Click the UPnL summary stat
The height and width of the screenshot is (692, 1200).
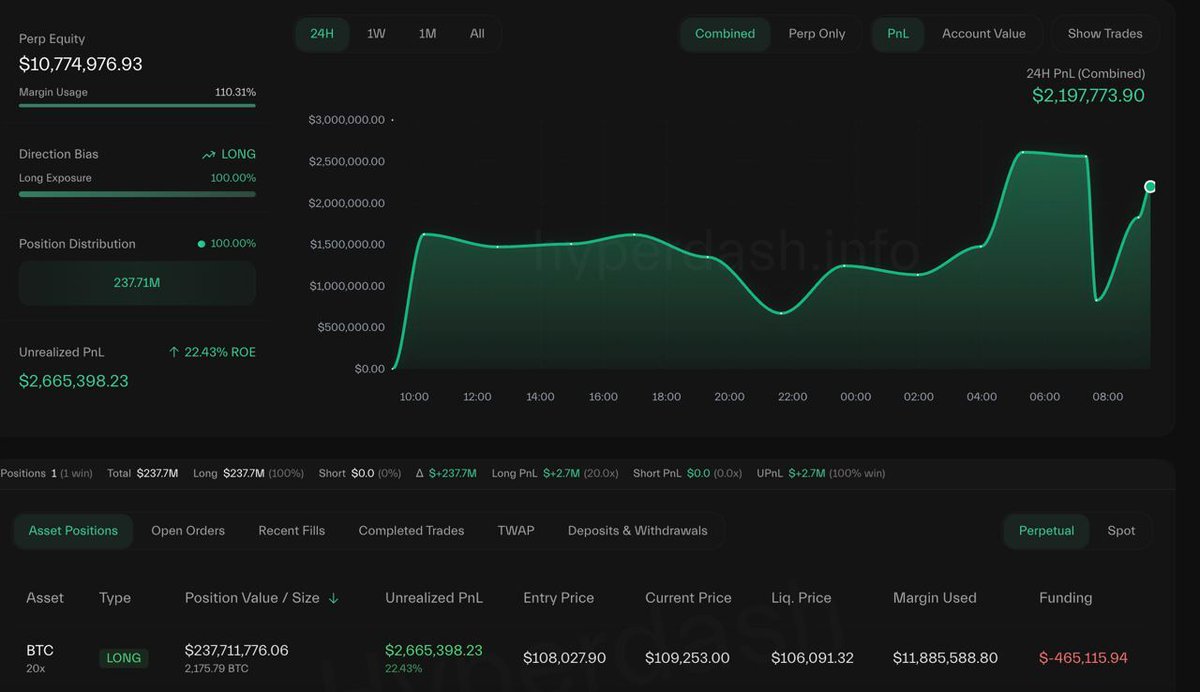821,473
